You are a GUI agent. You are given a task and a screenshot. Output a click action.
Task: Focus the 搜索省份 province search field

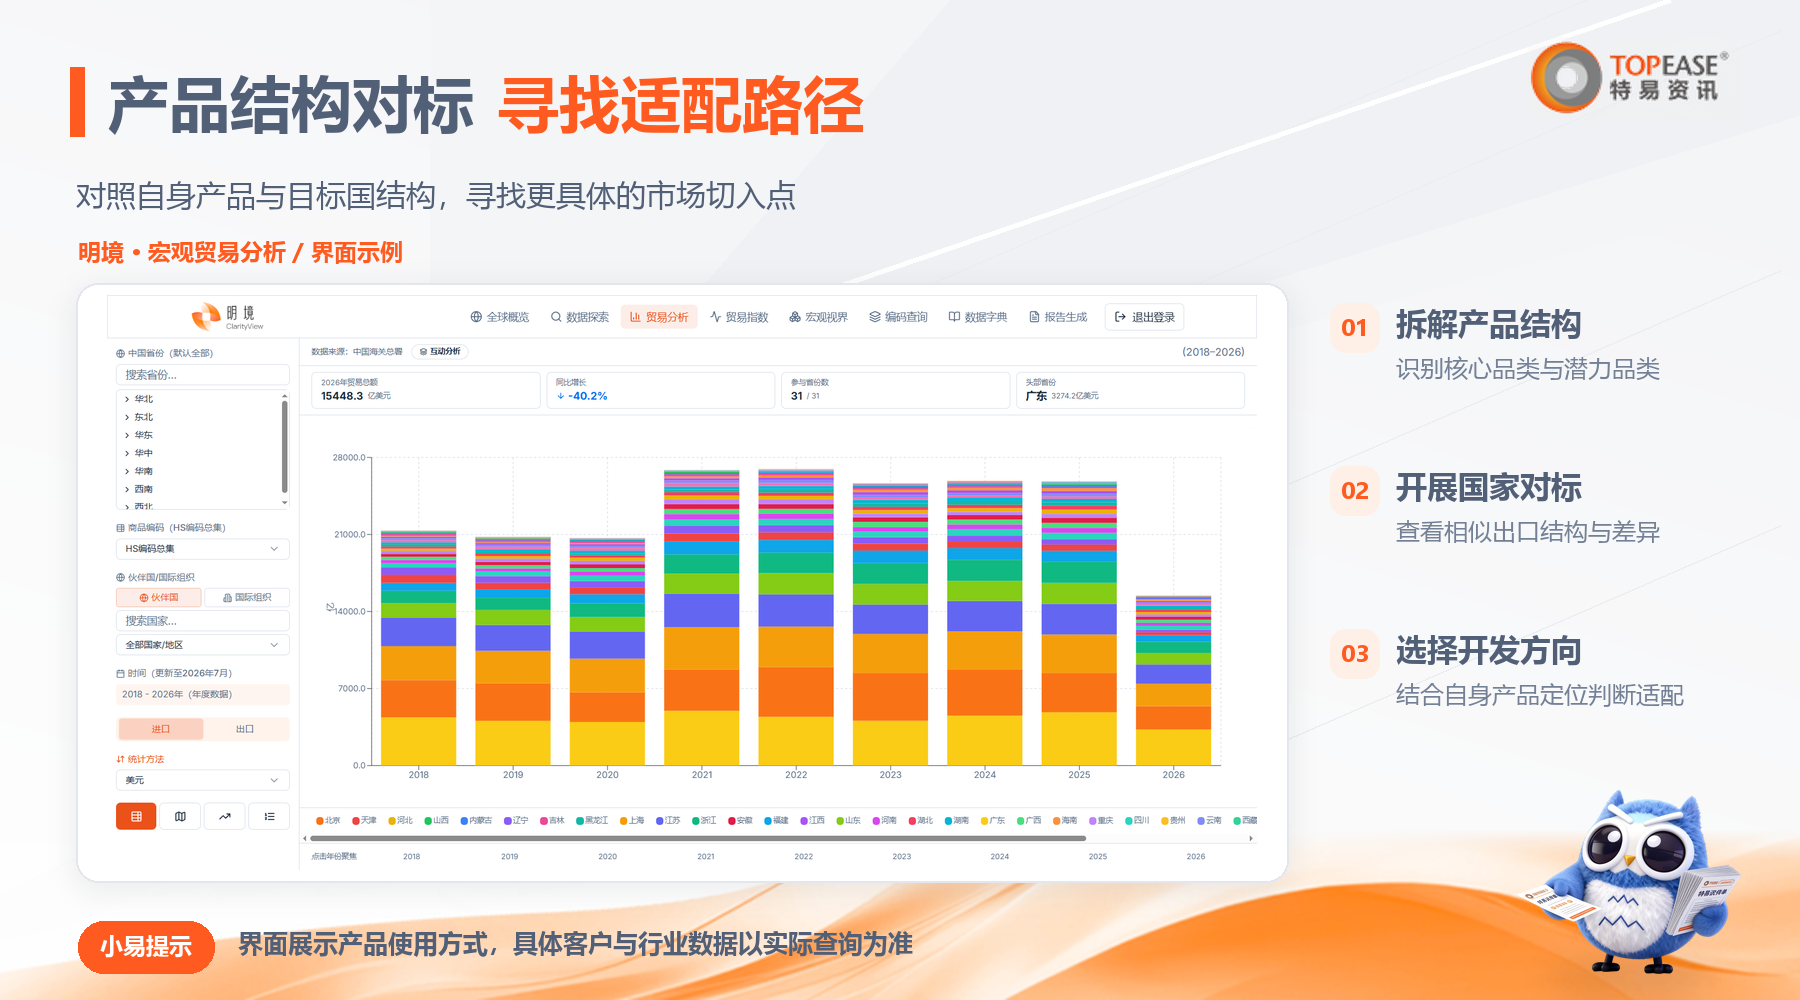tap(203, 375)
